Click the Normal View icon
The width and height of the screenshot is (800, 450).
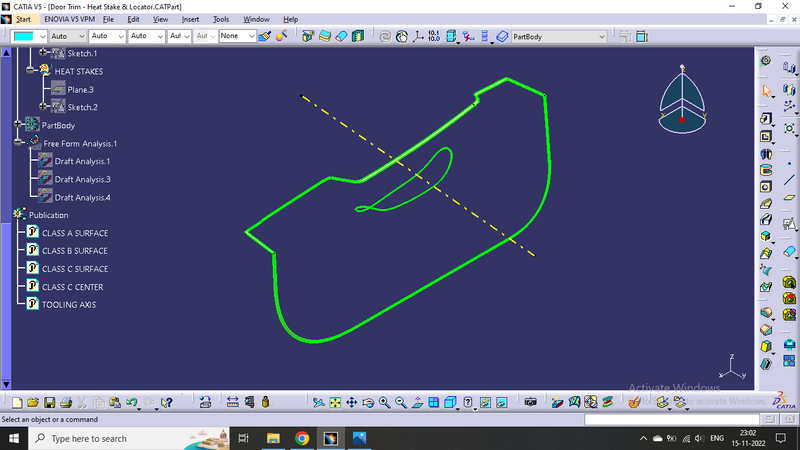click(417, 403)
